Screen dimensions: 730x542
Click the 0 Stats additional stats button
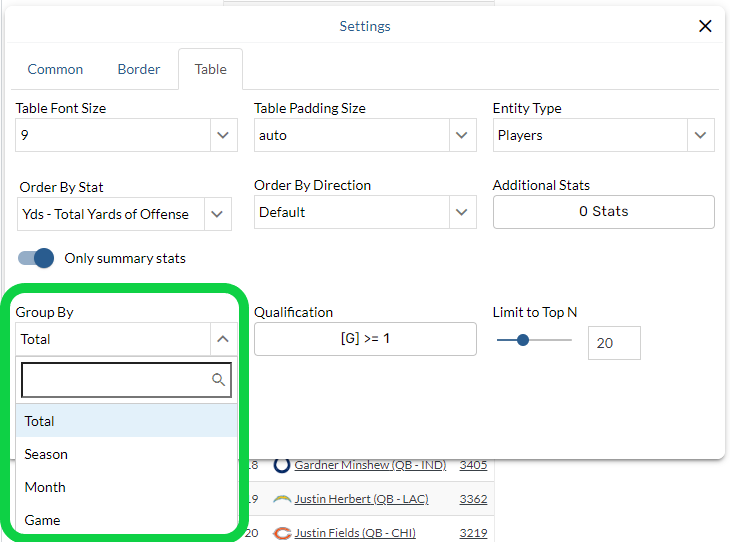603,212
